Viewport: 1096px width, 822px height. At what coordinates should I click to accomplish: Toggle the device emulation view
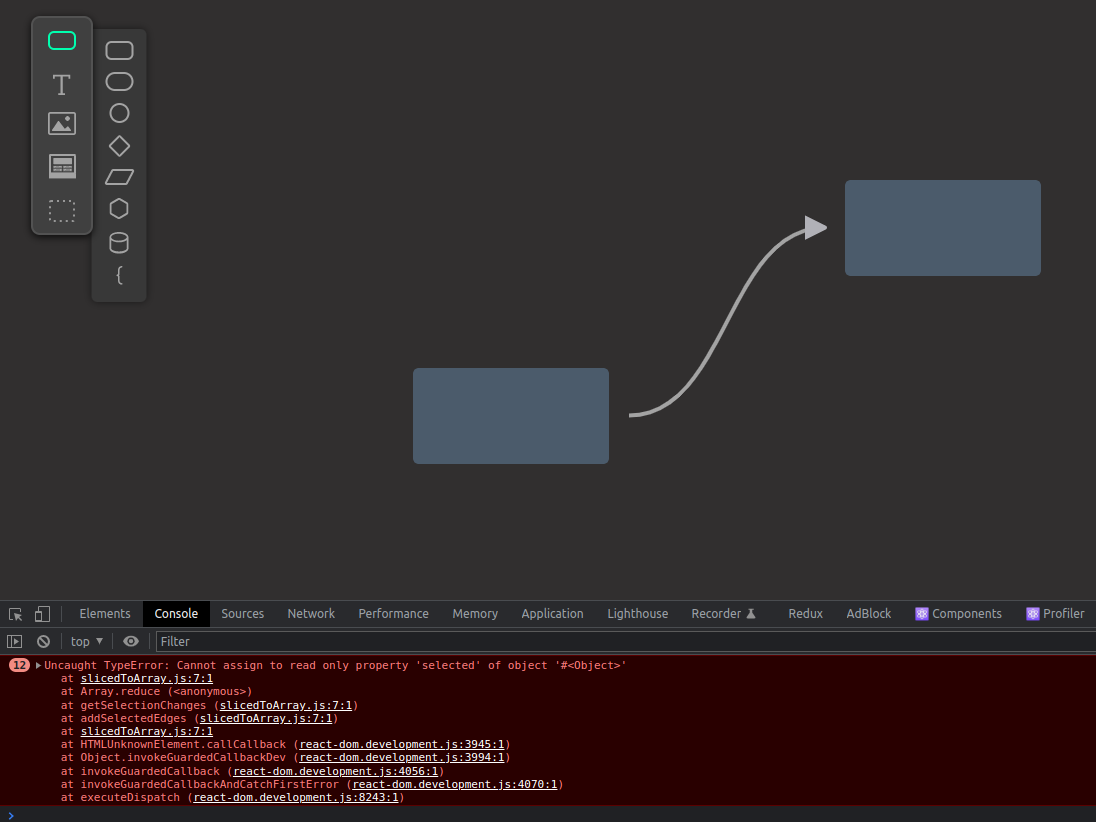point(41,613)
